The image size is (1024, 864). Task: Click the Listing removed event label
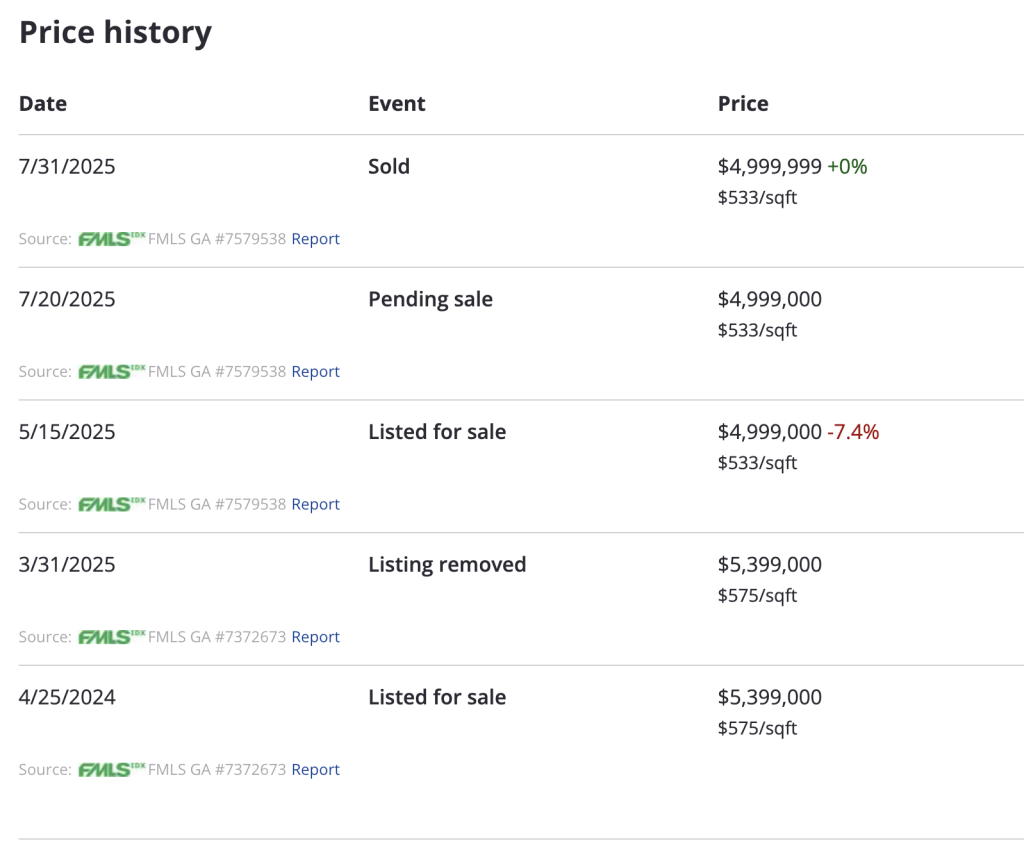coord(447,565)
